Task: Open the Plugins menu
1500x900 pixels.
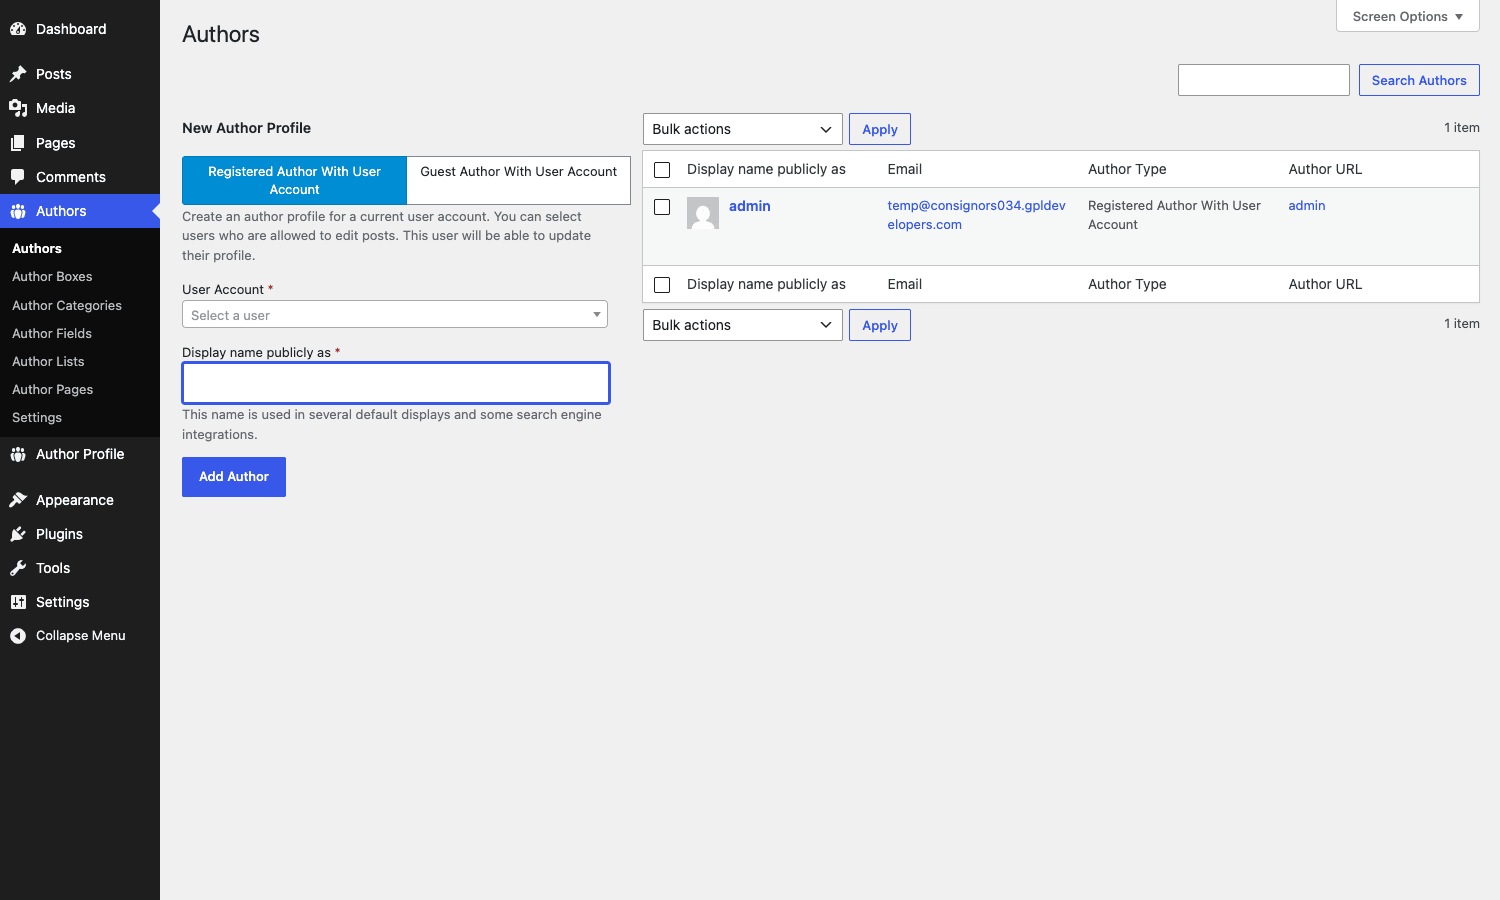Action: click(80, 534)
